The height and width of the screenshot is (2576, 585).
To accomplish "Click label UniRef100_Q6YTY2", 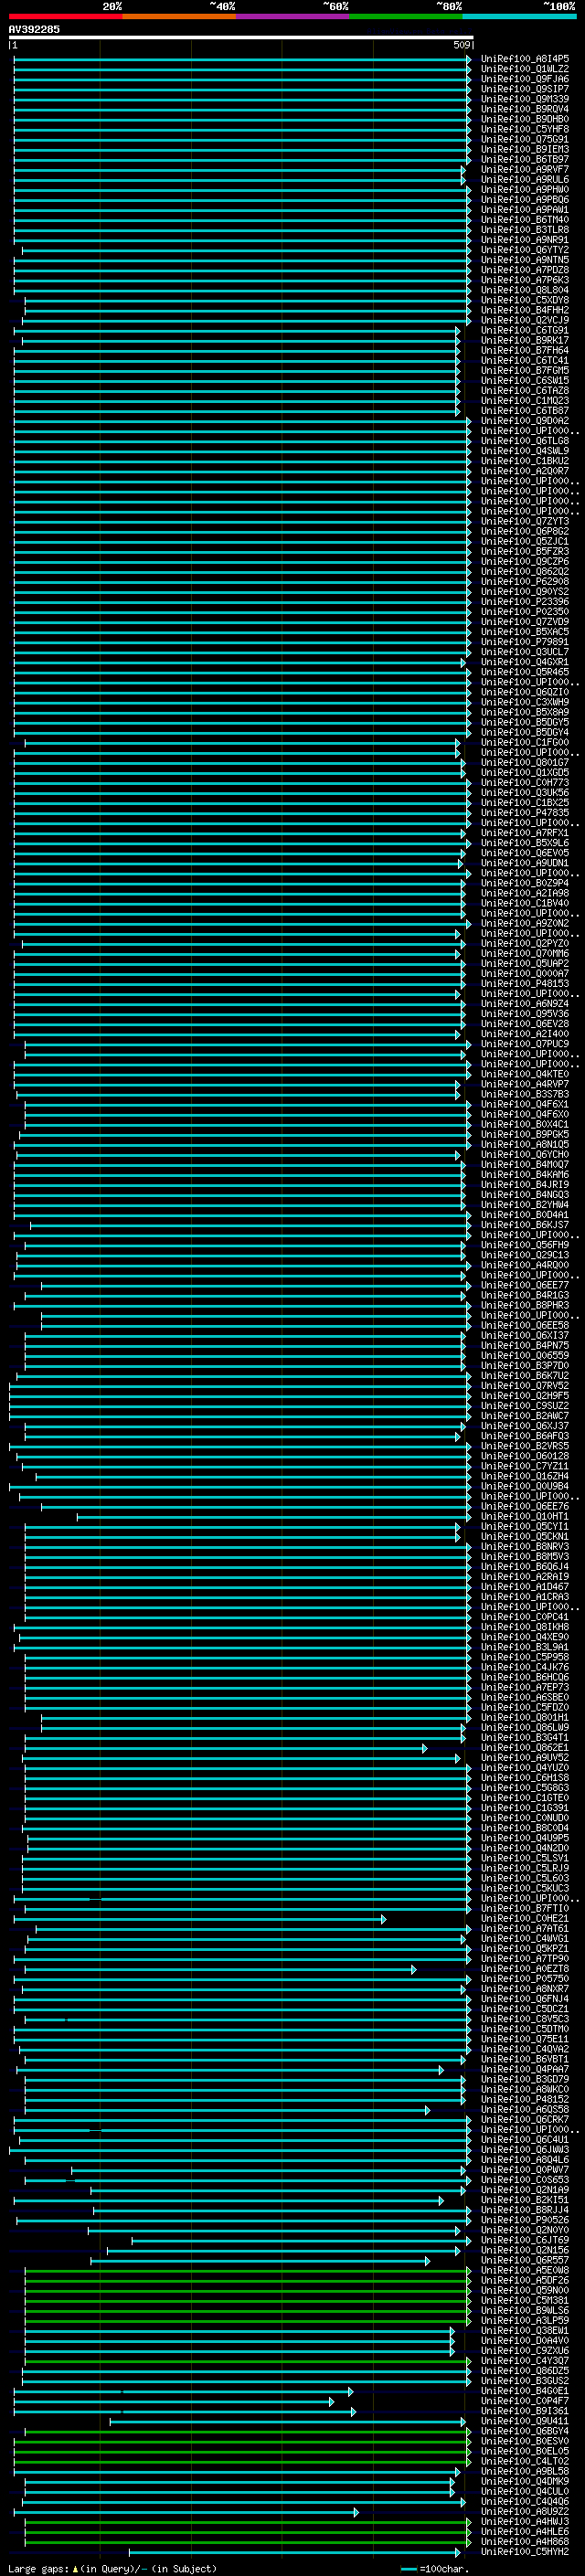I will coord(525,250).
